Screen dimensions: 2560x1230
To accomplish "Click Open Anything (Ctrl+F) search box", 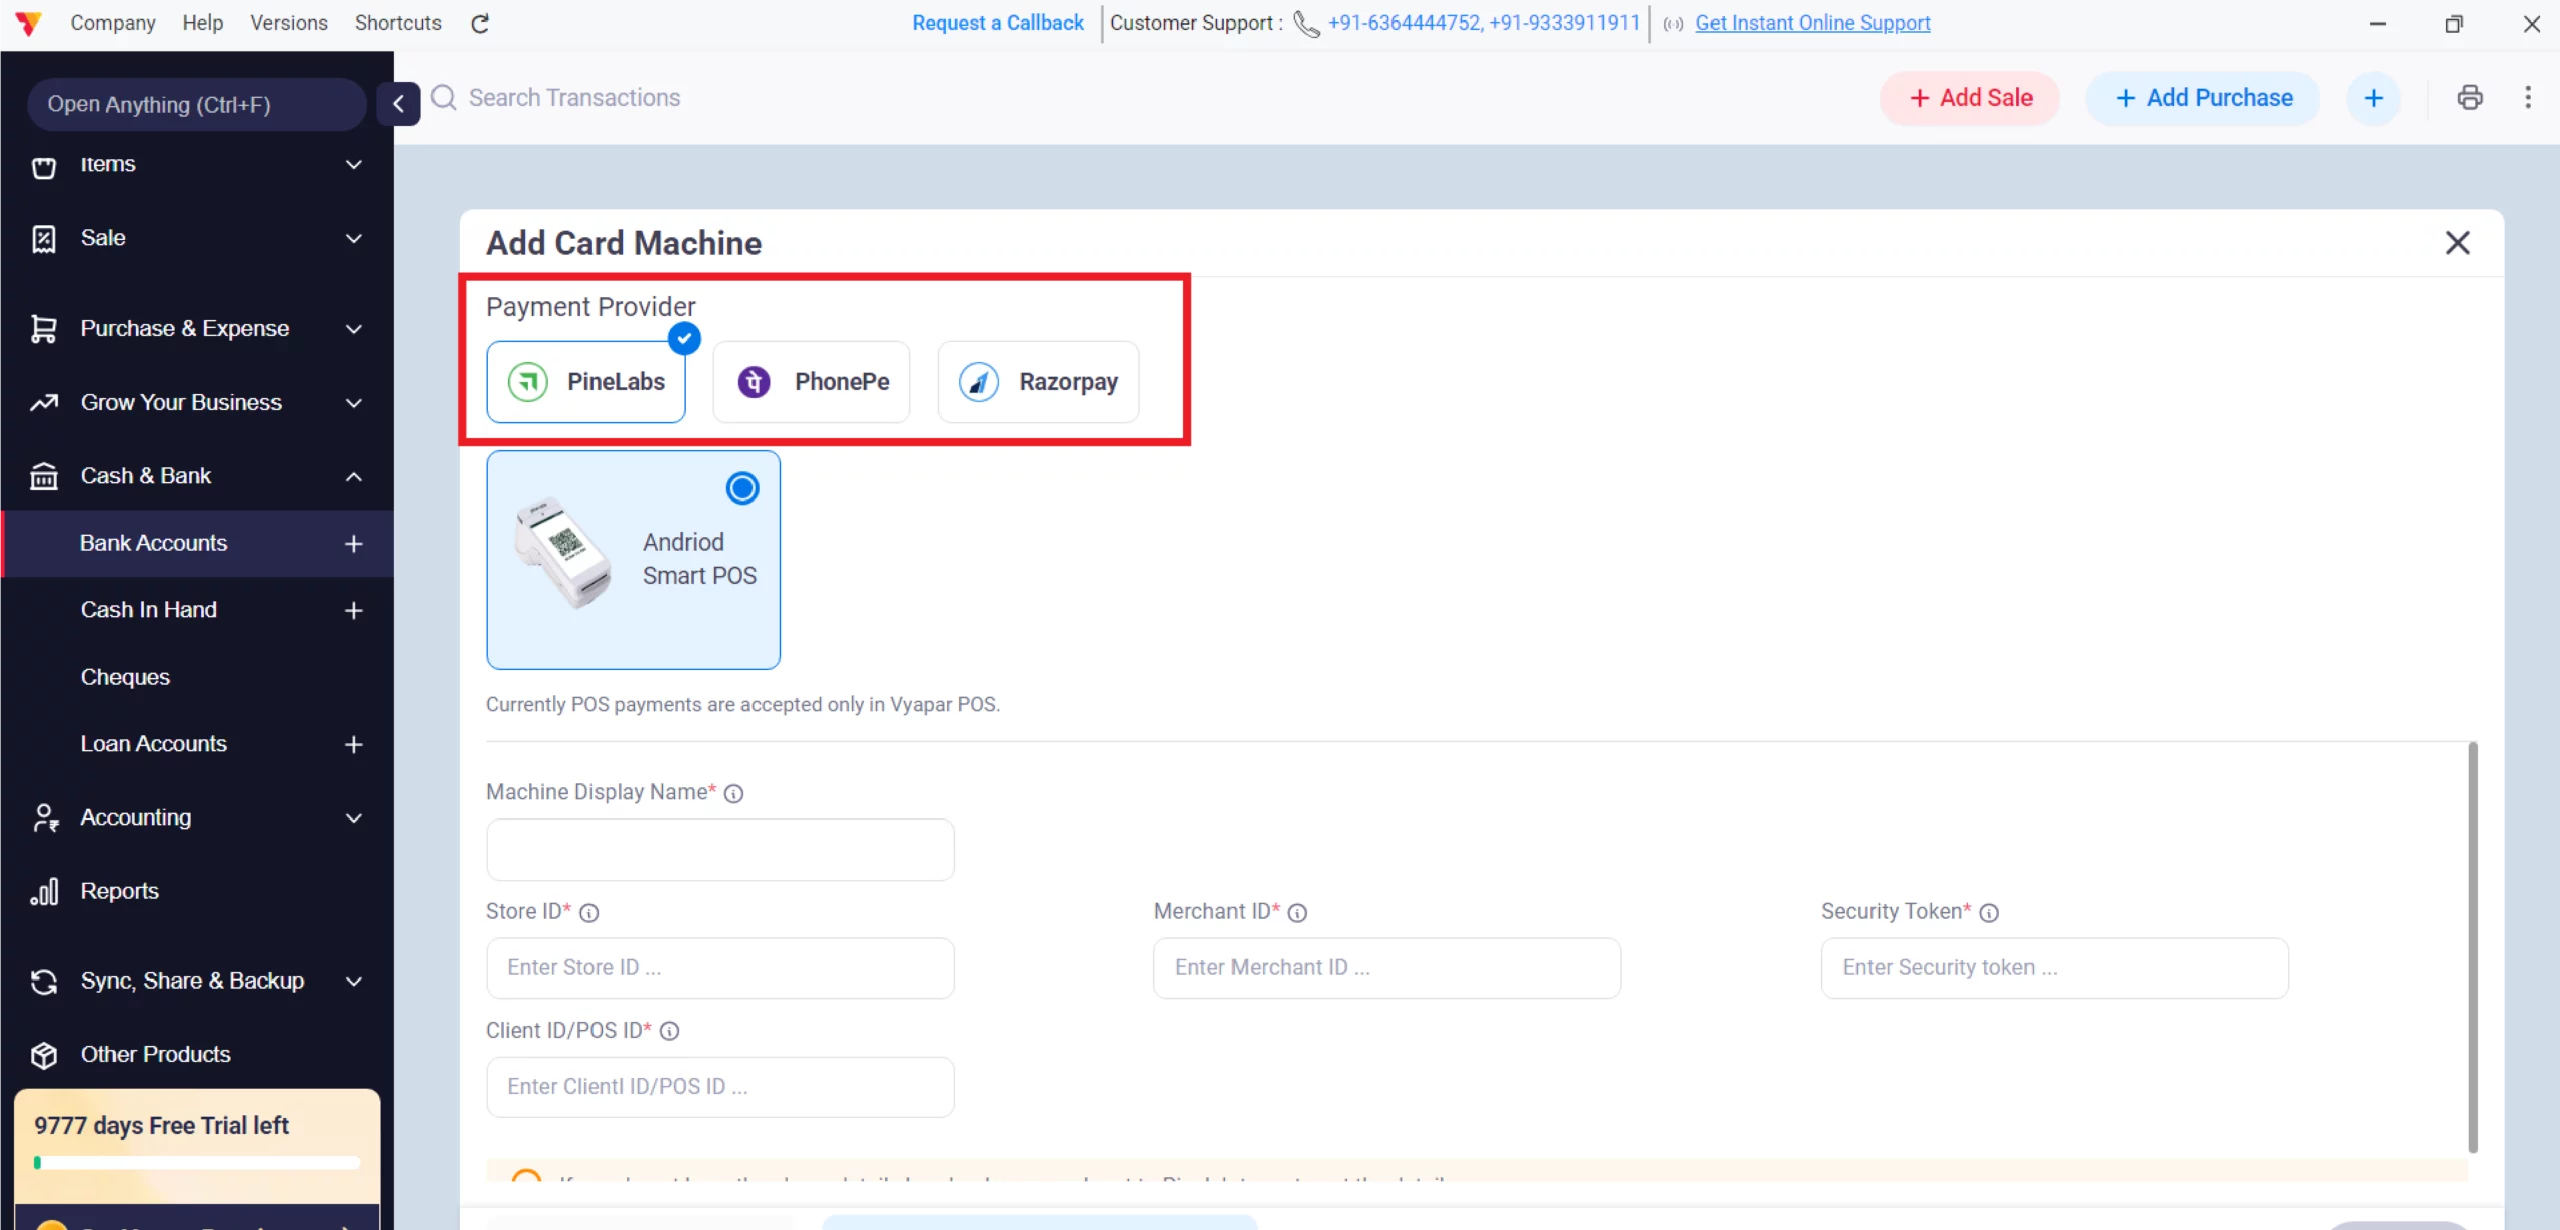I will [x=197, y=105].
